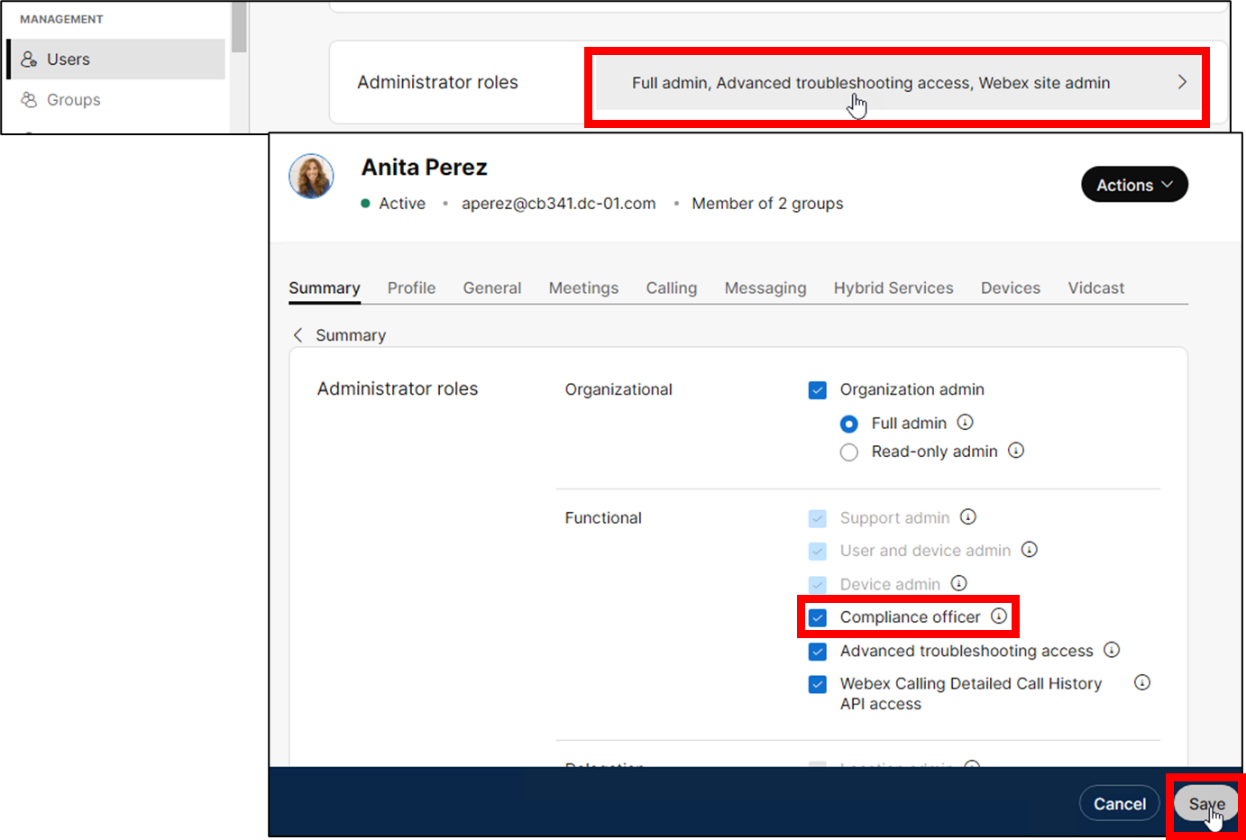
Task: Open Groups in the Management sidebar
Action: (x=73, y=100)
